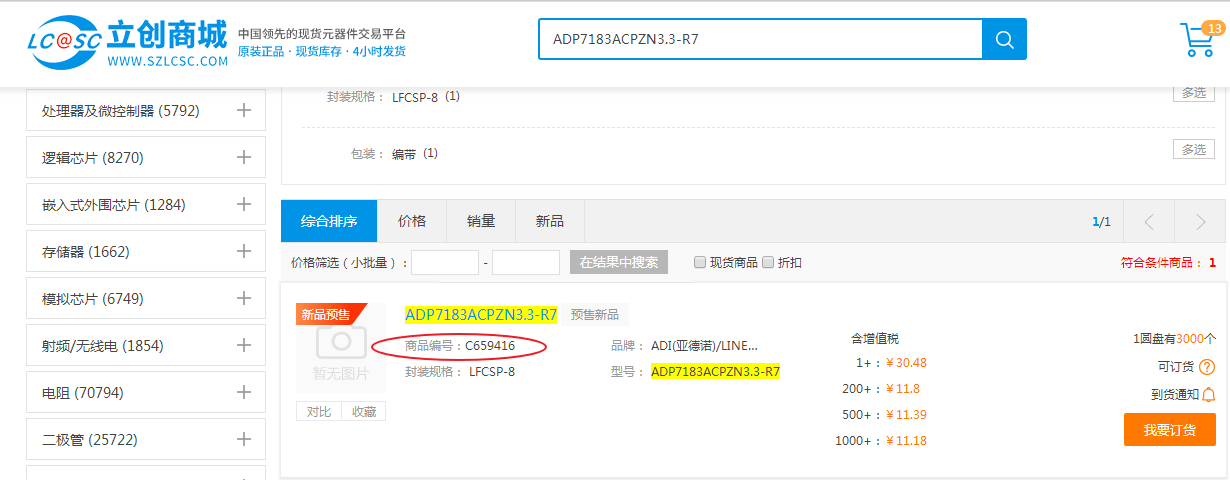Click the 符合条件商品 count text
This screenshot has width=1230, height=480.
(x=1169, y=263)
